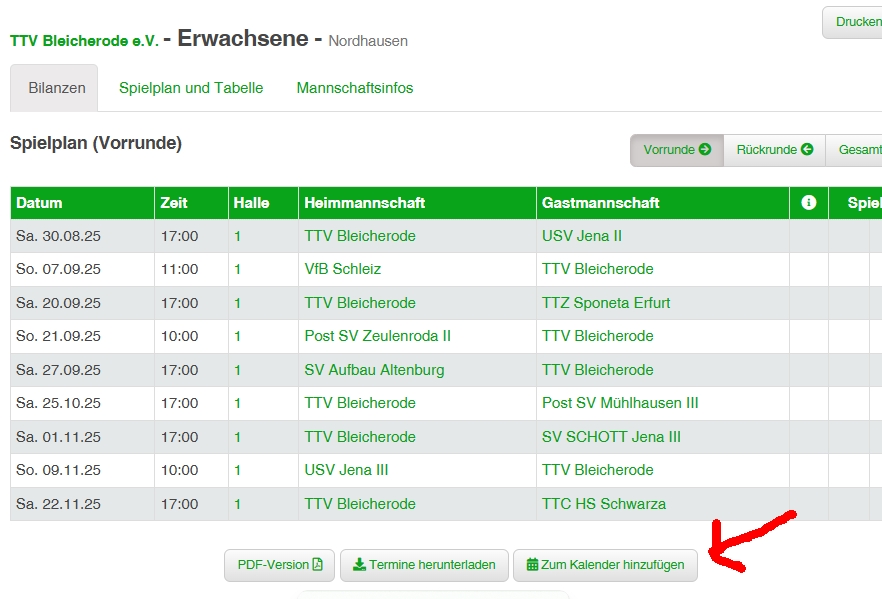Open TTC HS Schwarza team link
Screen dimensions: 882x599
coord(604,503)
